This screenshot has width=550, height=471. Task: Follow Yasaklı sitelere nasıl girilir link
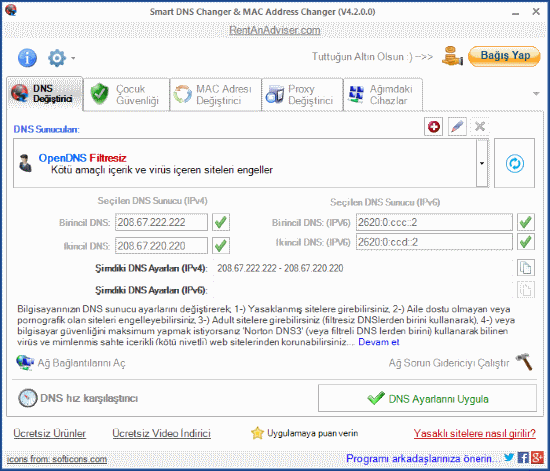[x=475, y=433]
